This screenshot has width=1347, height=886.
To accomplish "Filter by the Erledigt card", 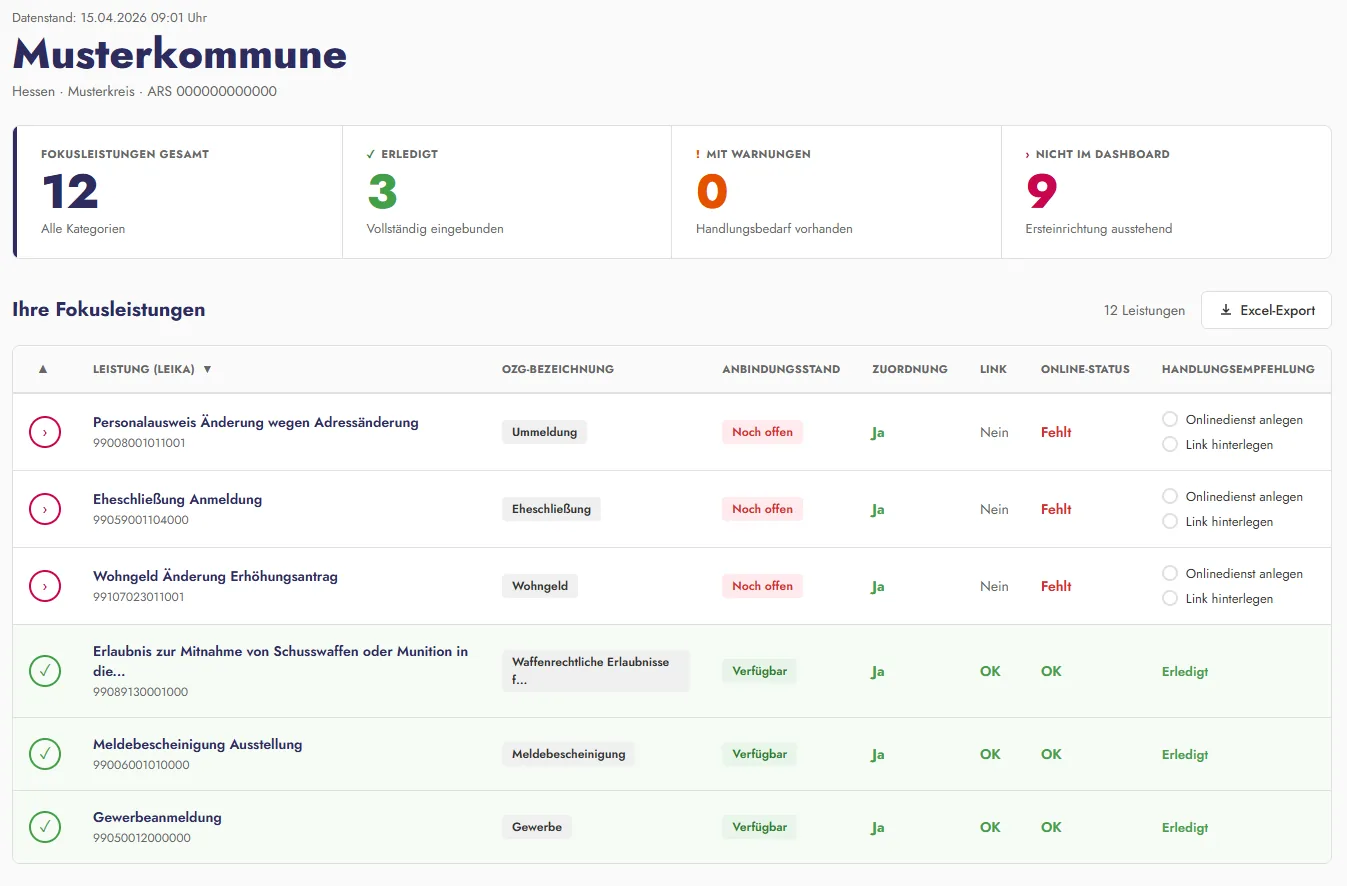I will pos(507,192).
